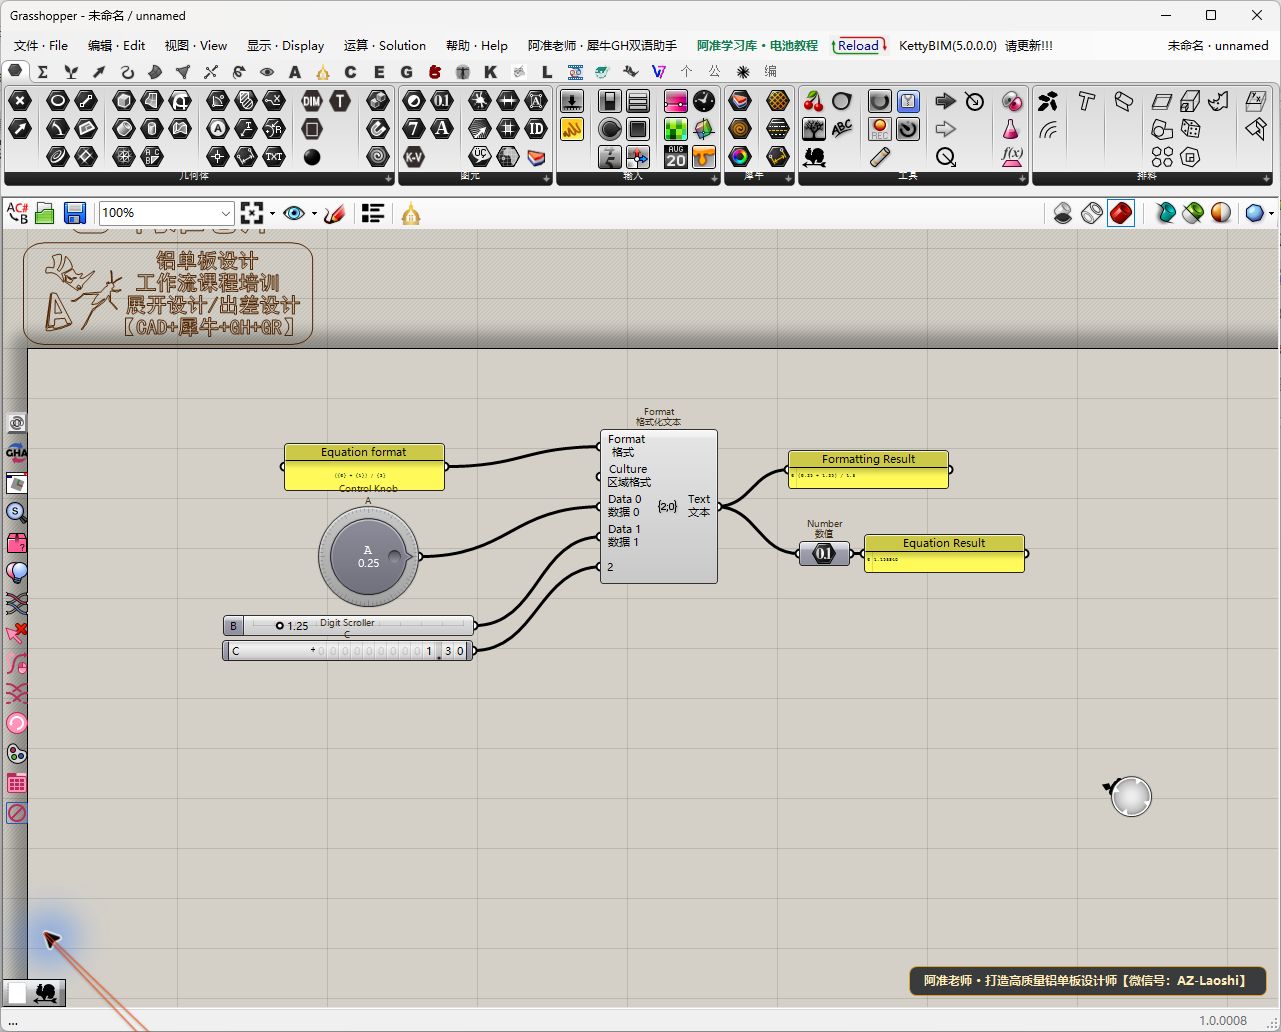Open the 文件 · File menu
The height and width of the screenshot is (1032, 1281).
tap(41, 45)
